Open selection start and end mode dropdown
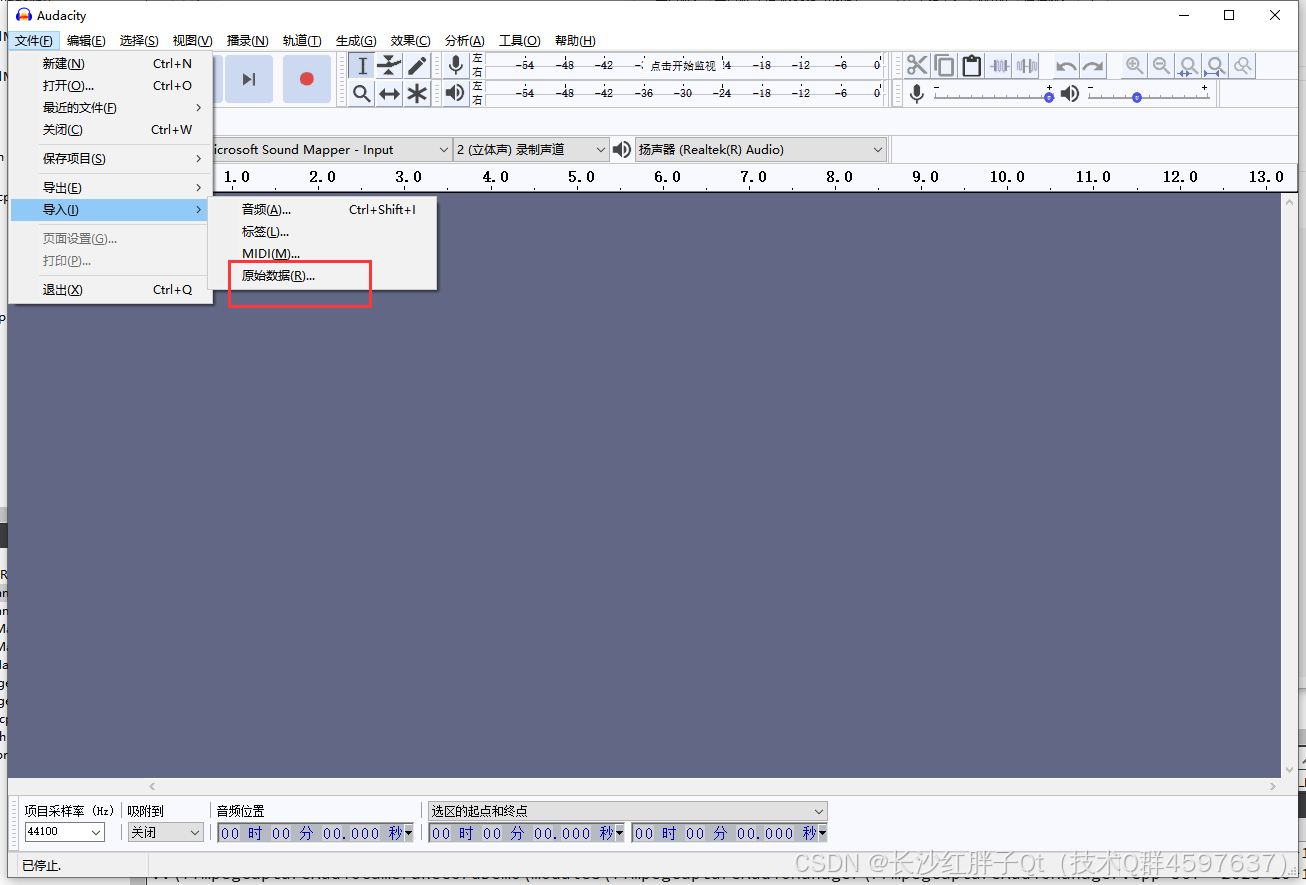 pos(627,811)
